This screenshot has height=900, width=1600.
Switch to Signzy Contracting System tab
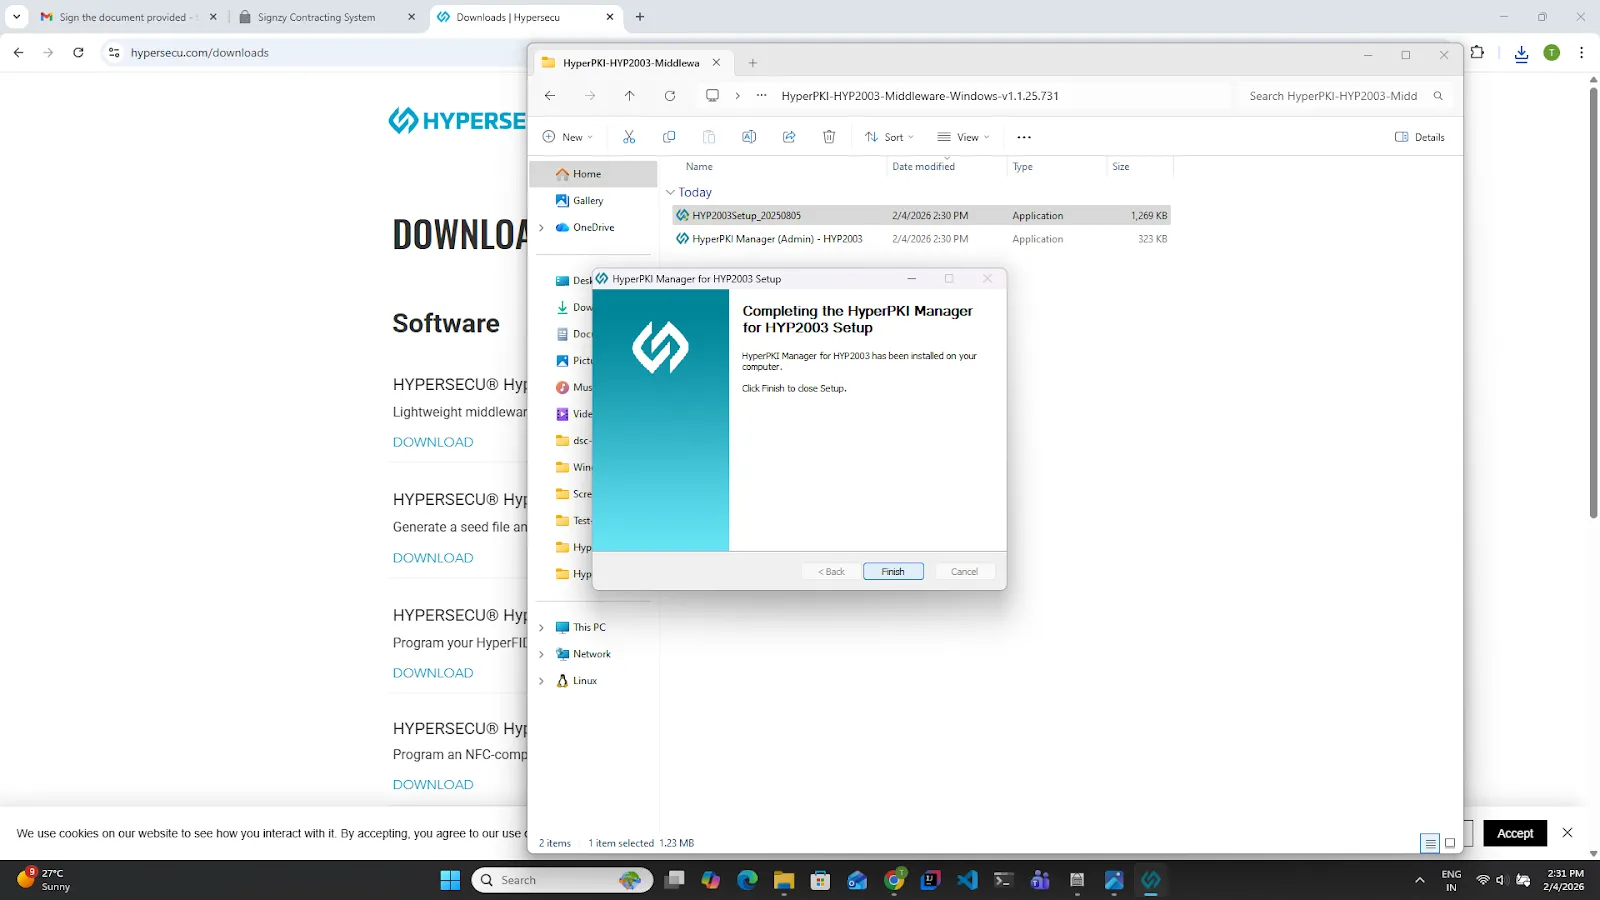click(327, 17)
